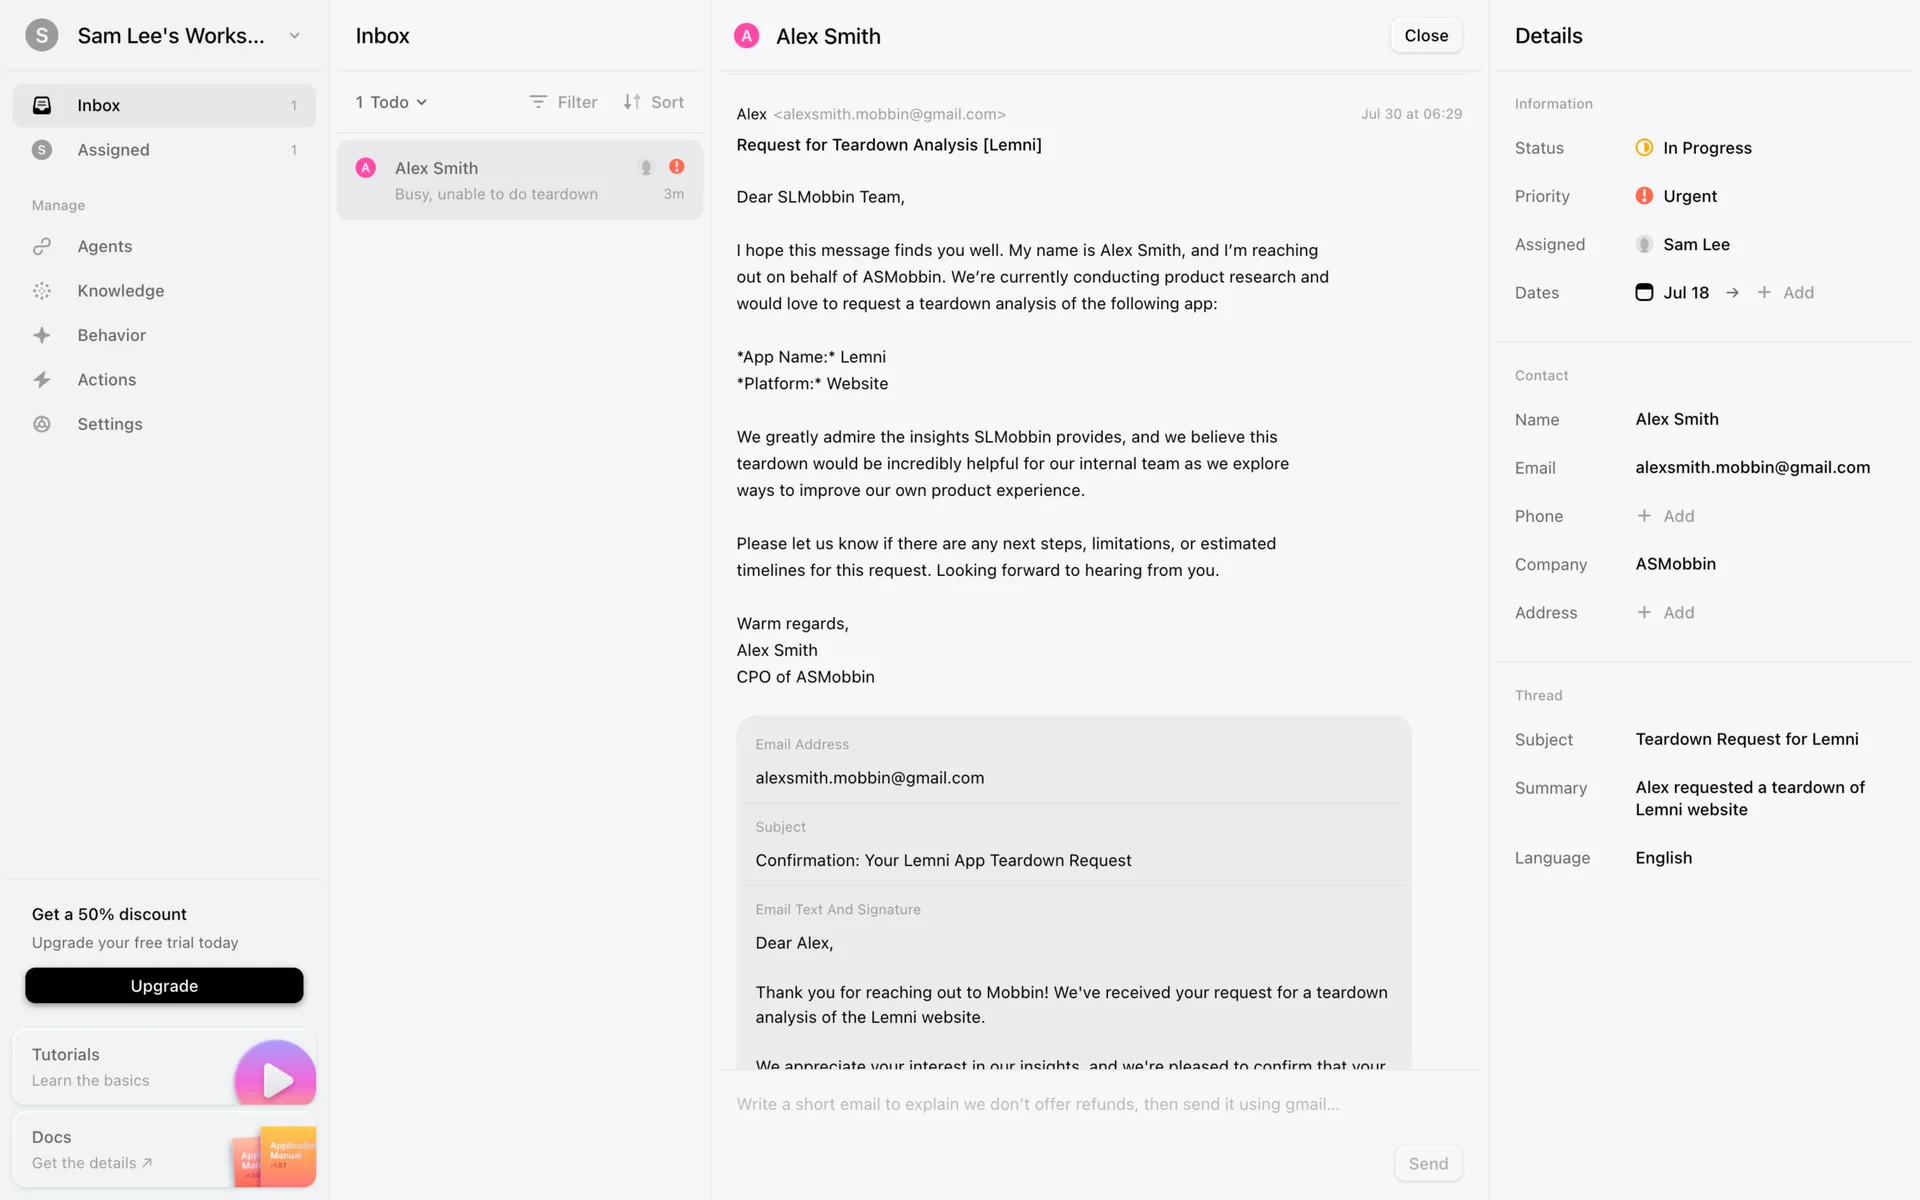
Task: Open the Filter options
Action: (x=563, y=102)
